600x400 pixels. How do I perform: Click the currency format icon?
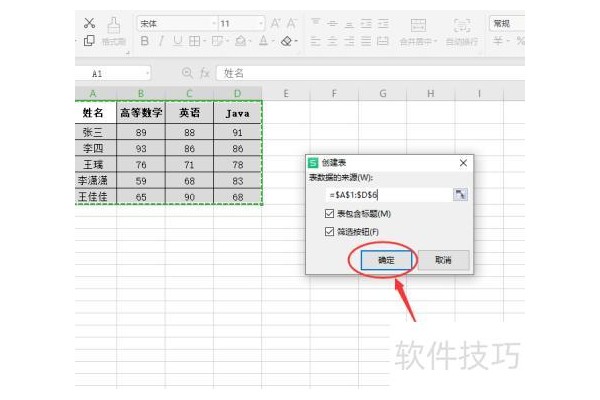pos(497,41)
